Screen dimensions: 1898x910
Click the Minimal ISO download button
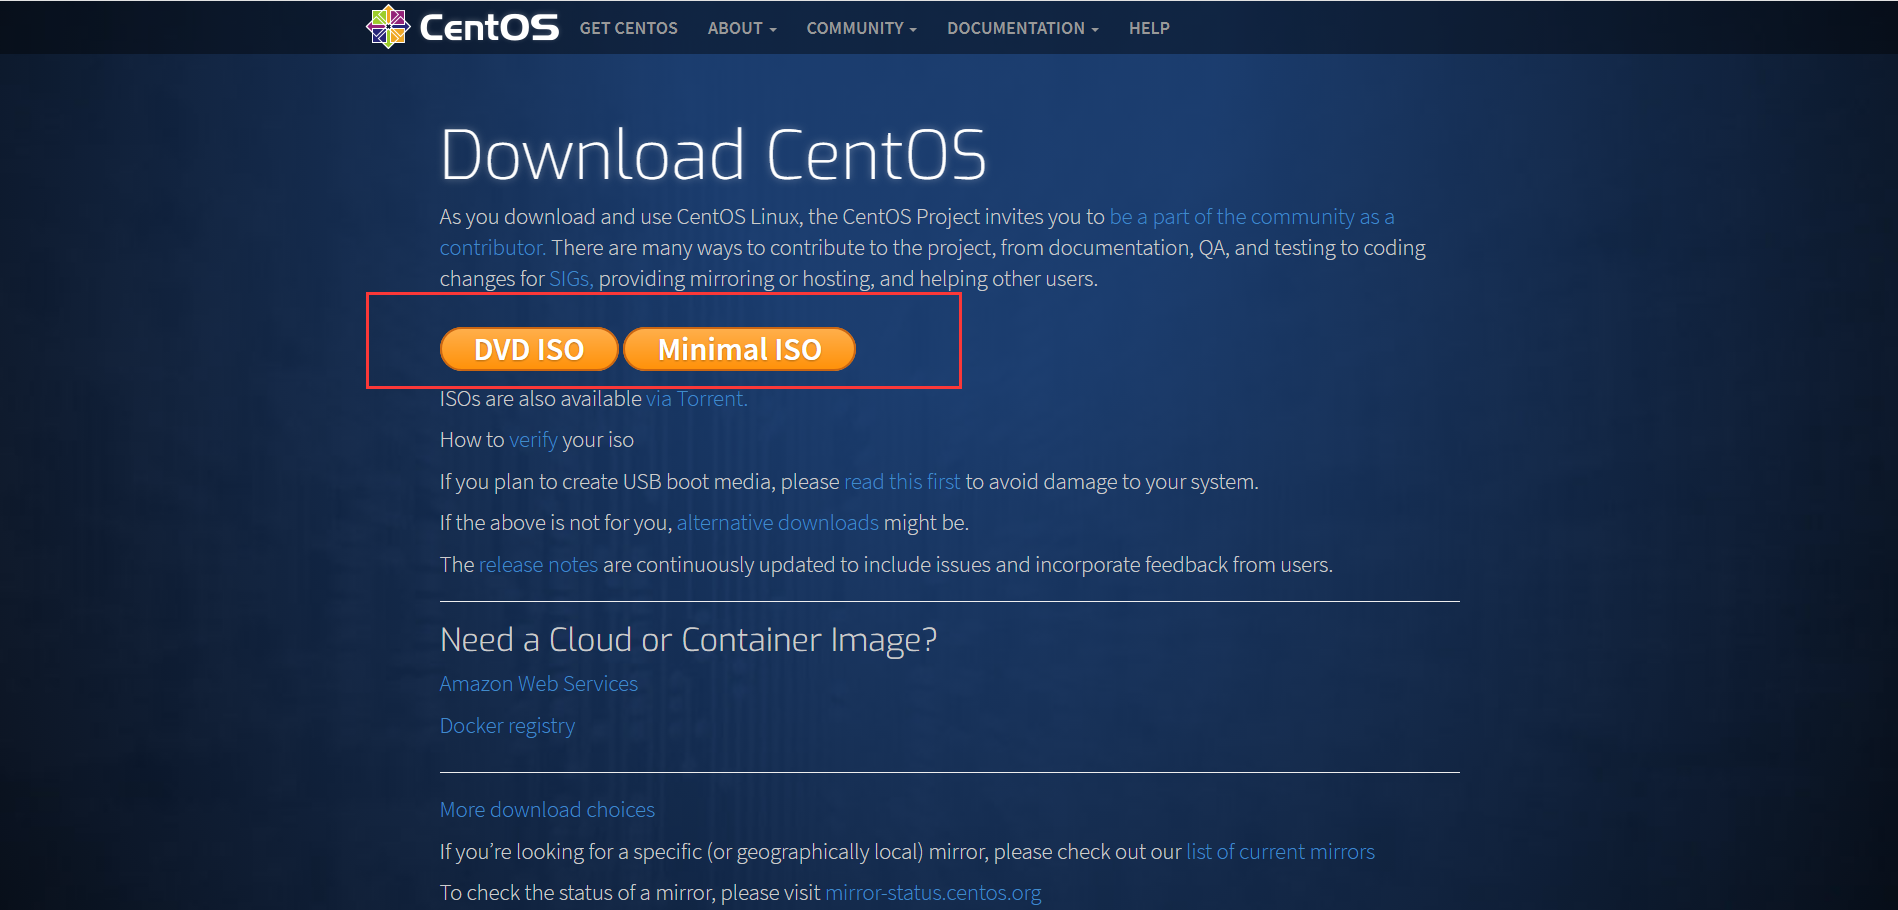point(739,349)
